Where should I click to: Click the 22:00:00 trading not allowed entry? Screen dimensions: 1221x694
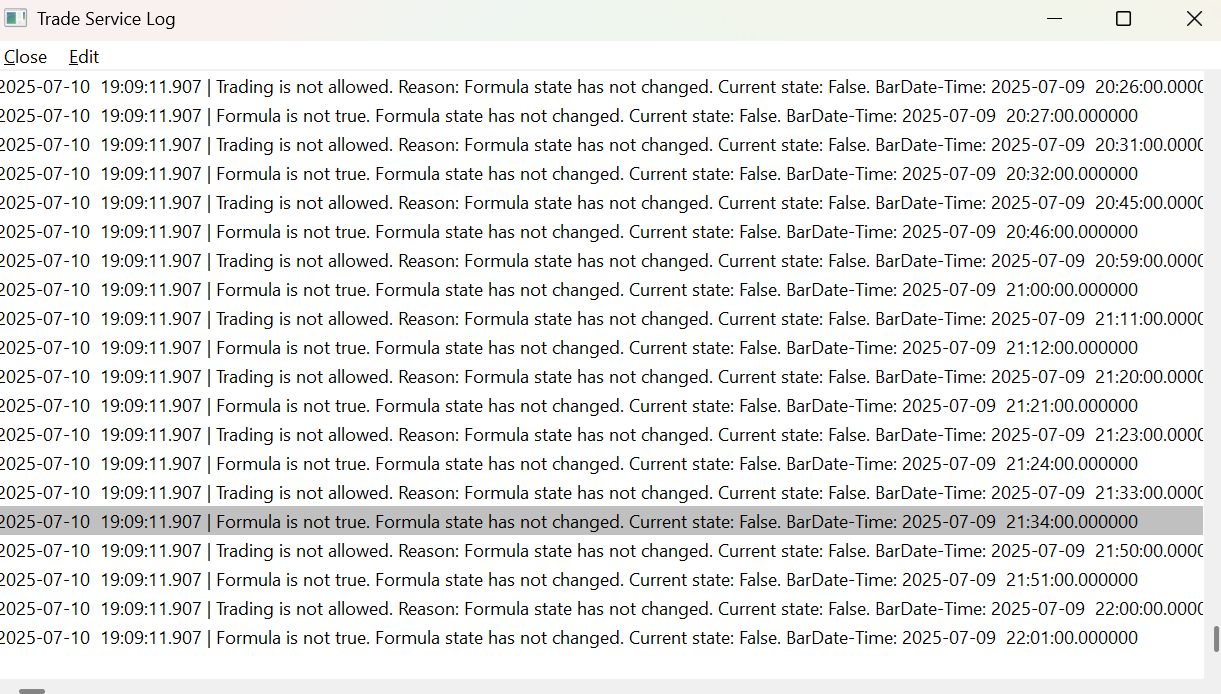click(x=600, y=609)
